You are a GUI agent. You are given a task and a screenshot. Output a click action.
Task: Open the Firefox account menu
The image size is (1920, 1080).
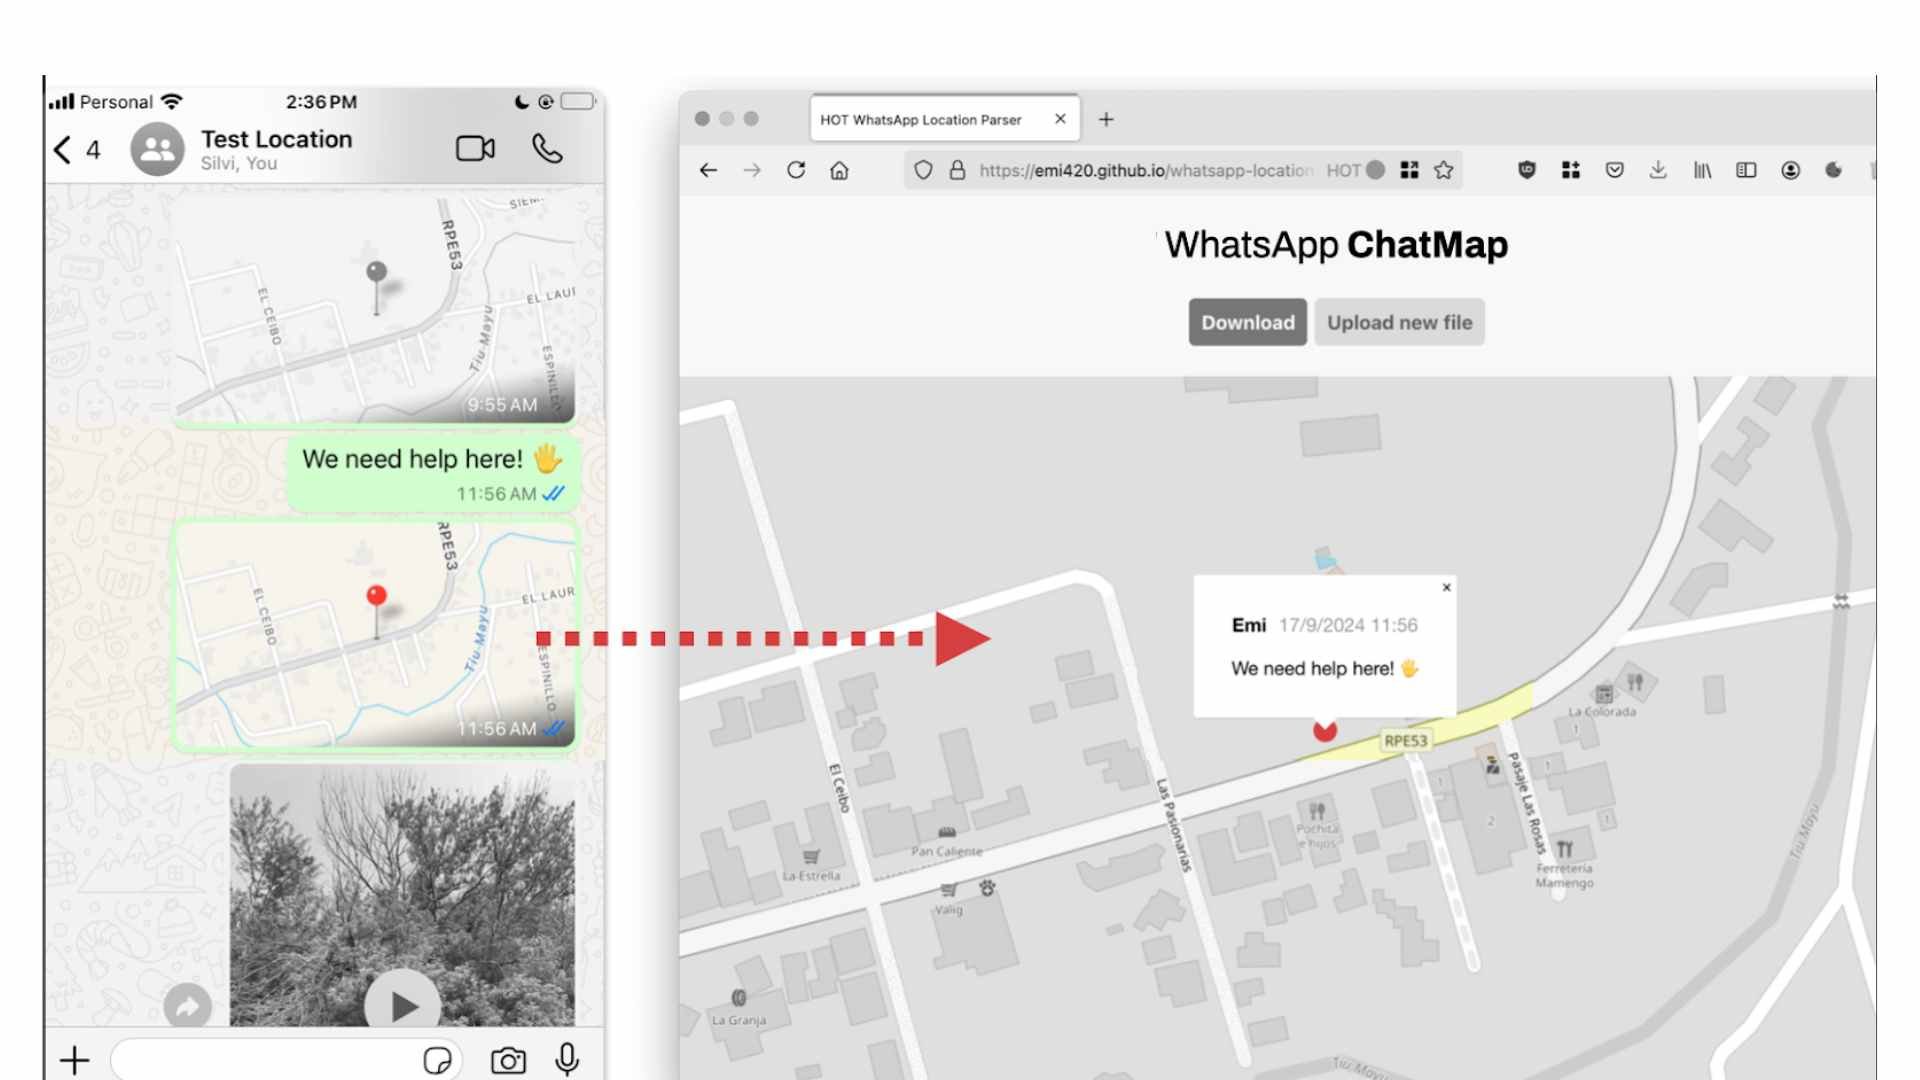point(1789,170)
